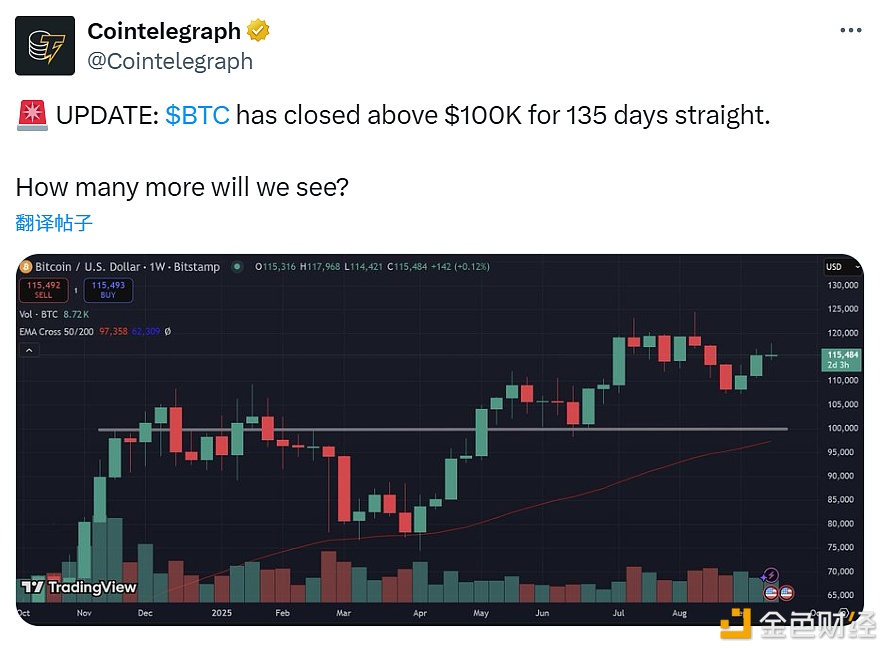Click the purple lightning event marker
Image resolution: width=888 pixels, height=651 pixels.
click(x=770, y=576)
